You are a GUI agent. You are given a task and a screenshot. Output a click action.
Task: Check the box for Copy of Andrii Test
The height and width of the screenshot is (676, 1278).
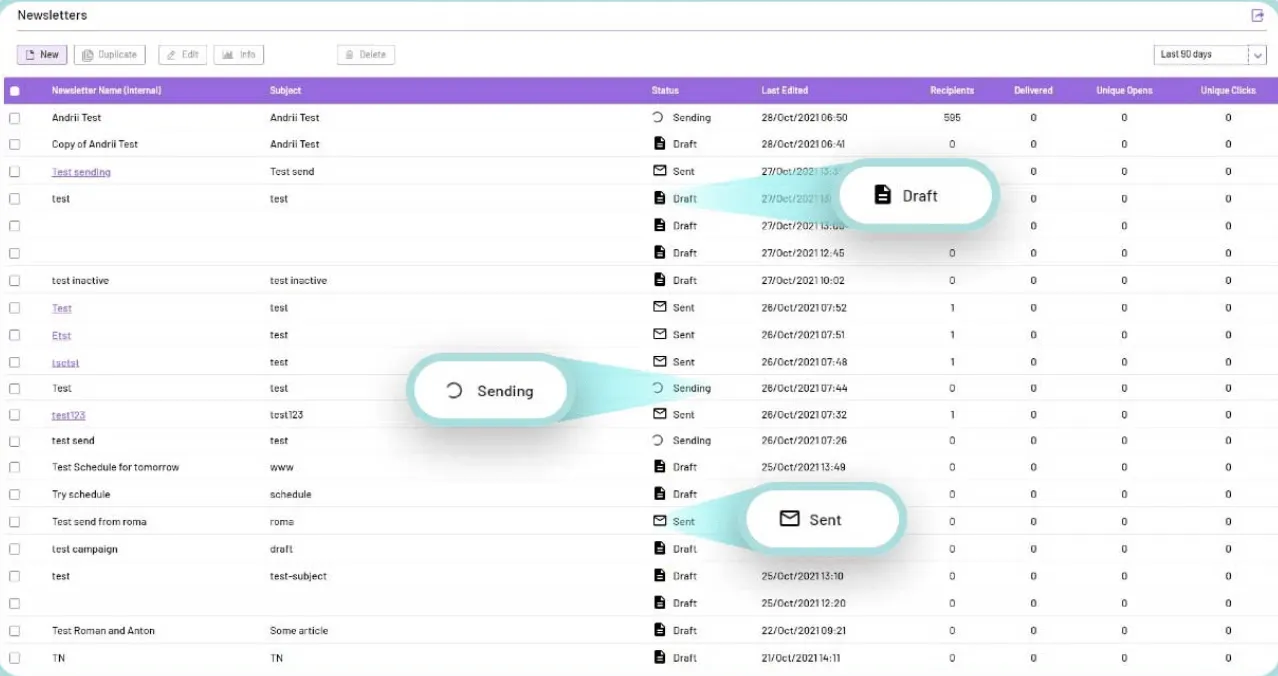(14, 144)
